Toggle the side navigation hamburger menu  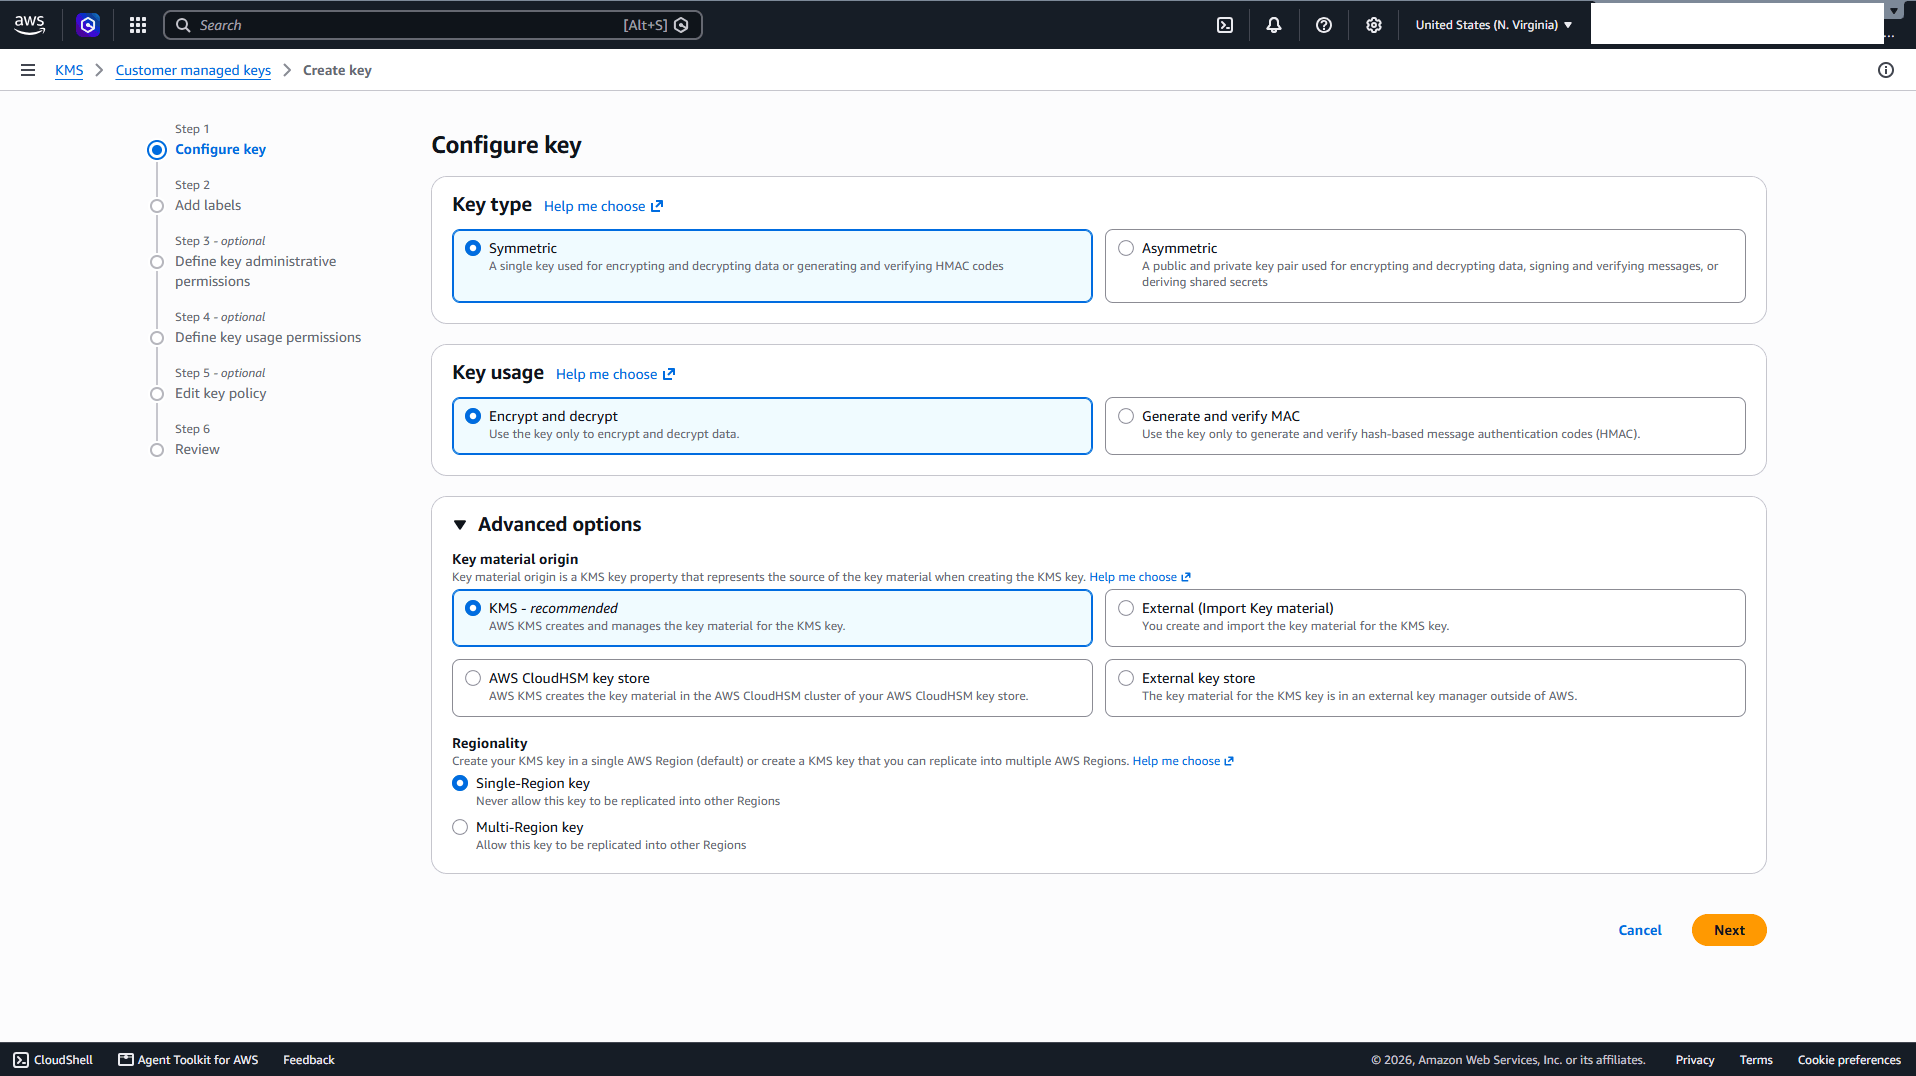click(x=28, y=70)
